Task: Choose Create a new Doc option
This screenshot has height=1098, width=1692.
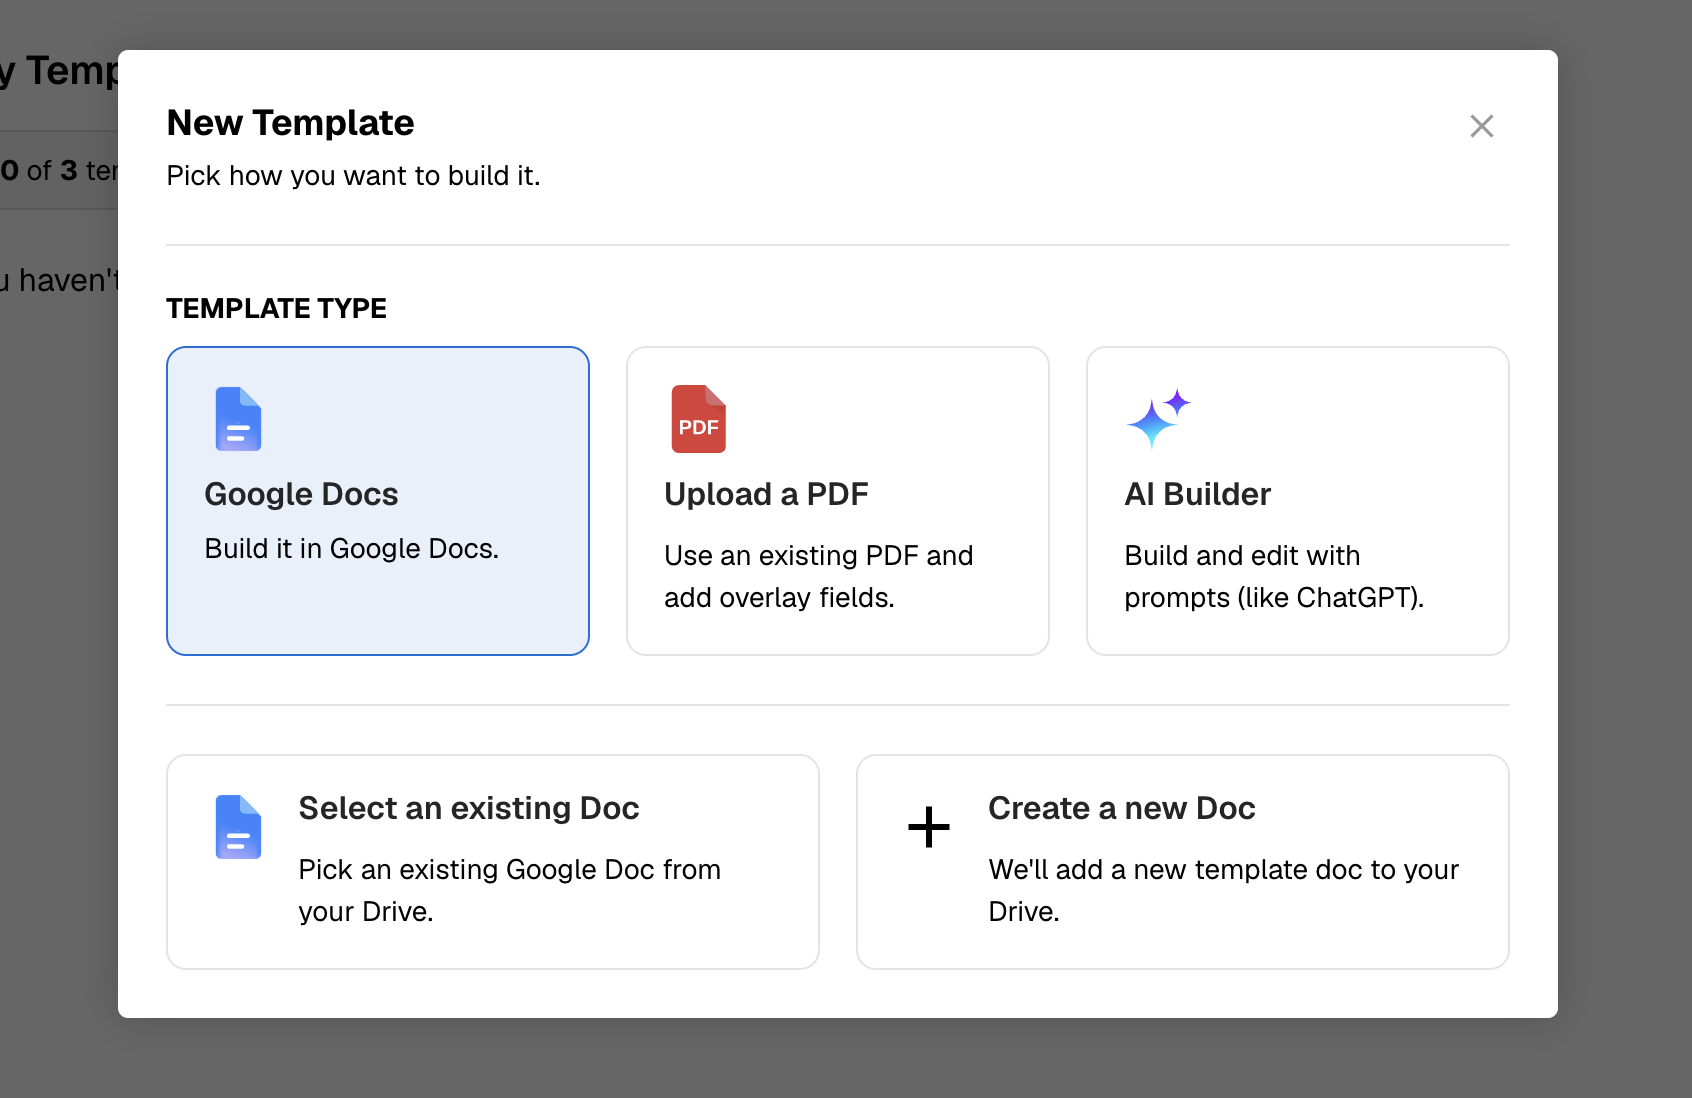Action: click(x=1183, y=862)
